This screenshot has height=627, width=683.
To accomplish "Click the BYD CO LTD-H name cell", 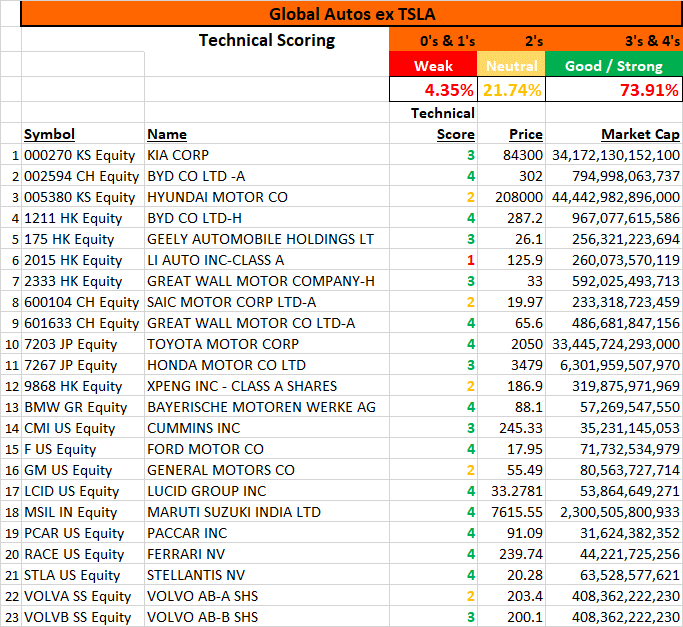I will (267, 217).
